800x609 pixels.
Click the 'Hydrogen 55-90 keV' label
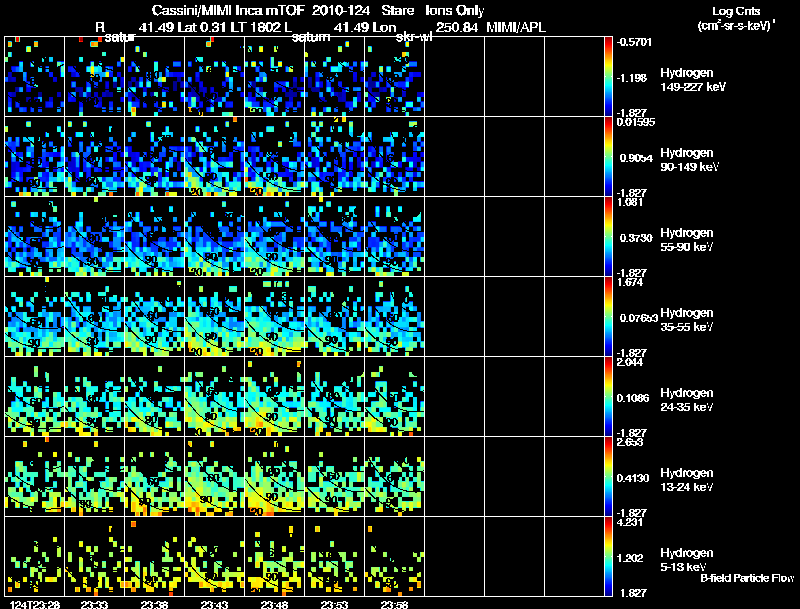(687, 240)
